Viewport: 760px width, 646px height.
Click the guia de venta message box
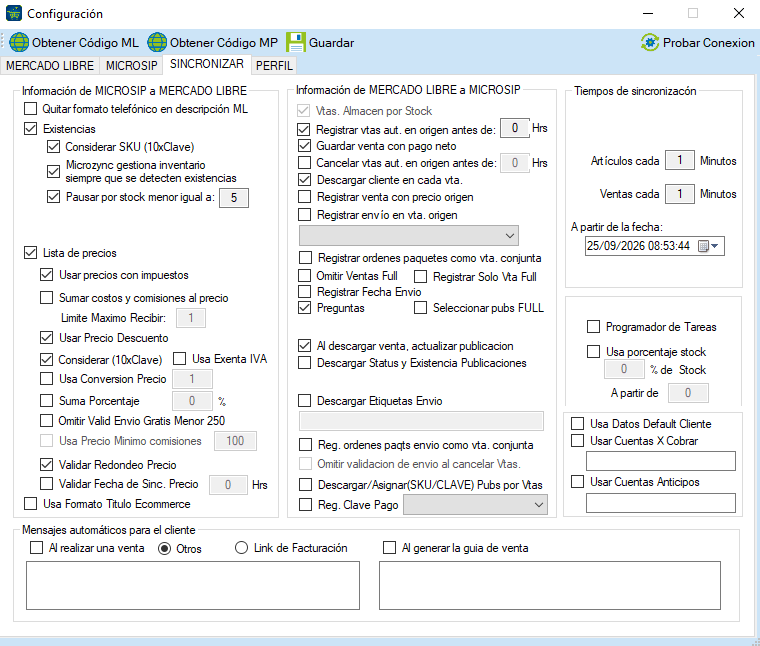[550, 585]
